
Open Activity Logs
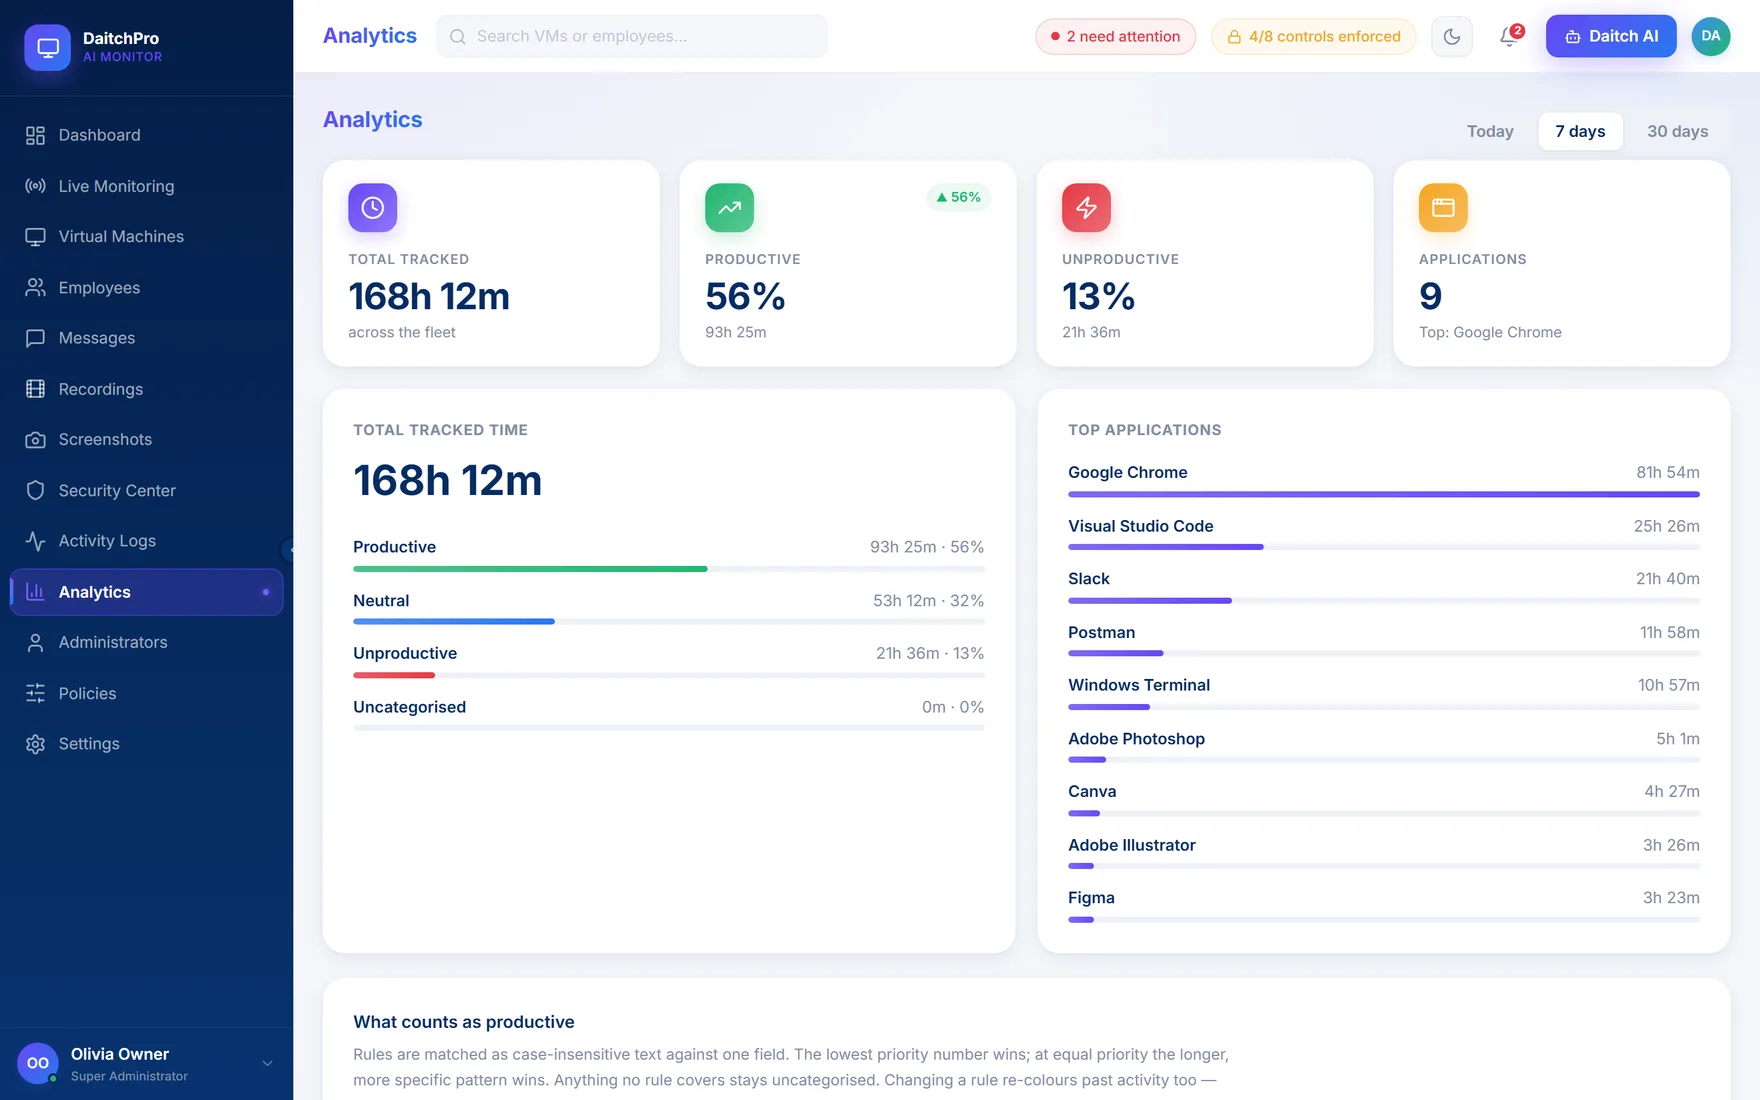pyautogui.click(x=146, y=541)
